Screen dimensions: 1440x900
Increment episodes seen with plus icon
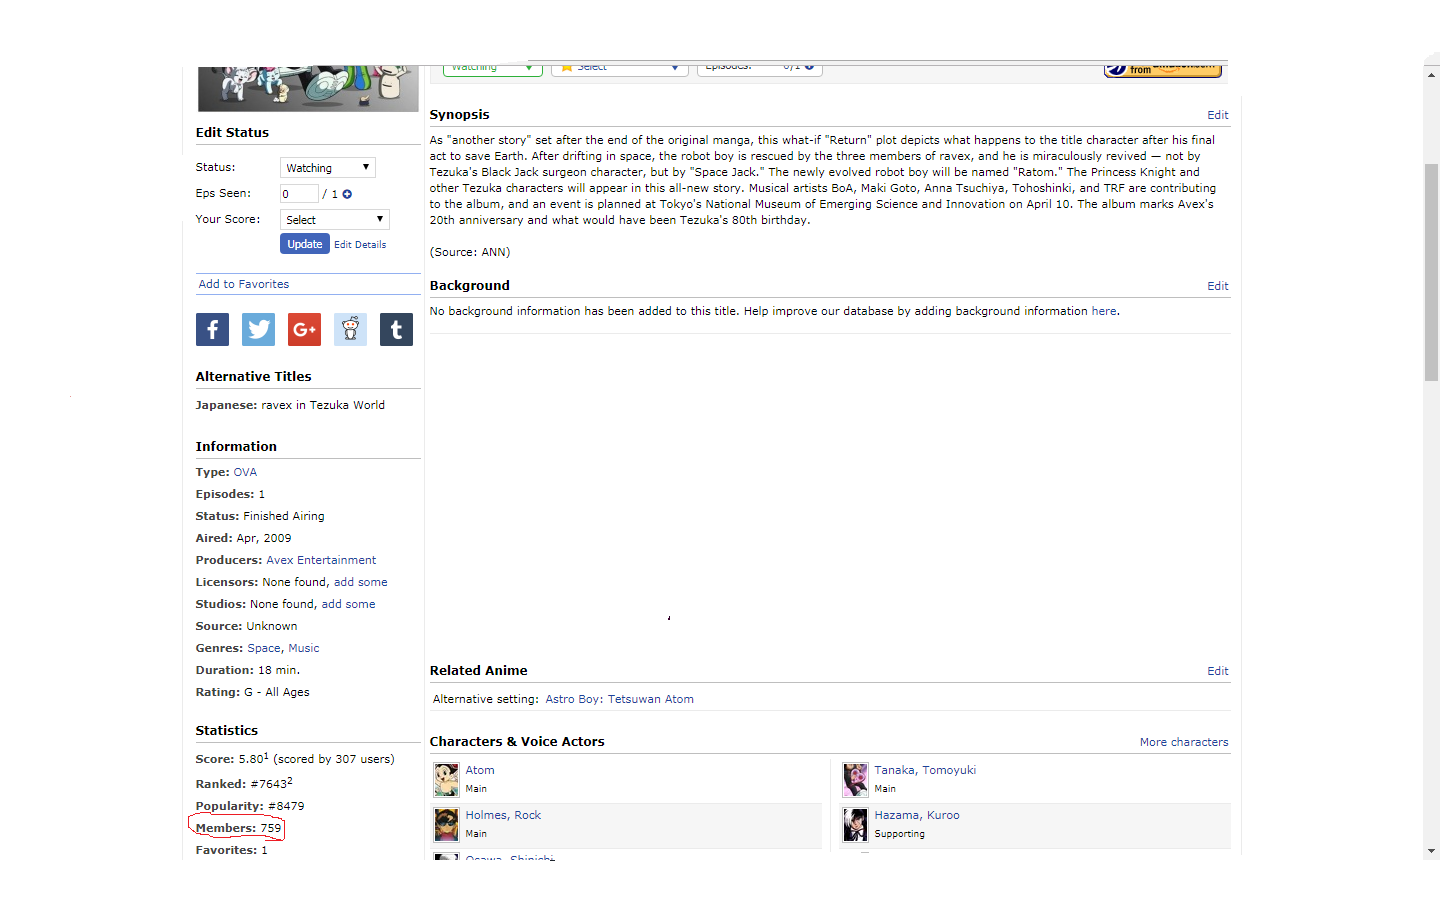347,194
